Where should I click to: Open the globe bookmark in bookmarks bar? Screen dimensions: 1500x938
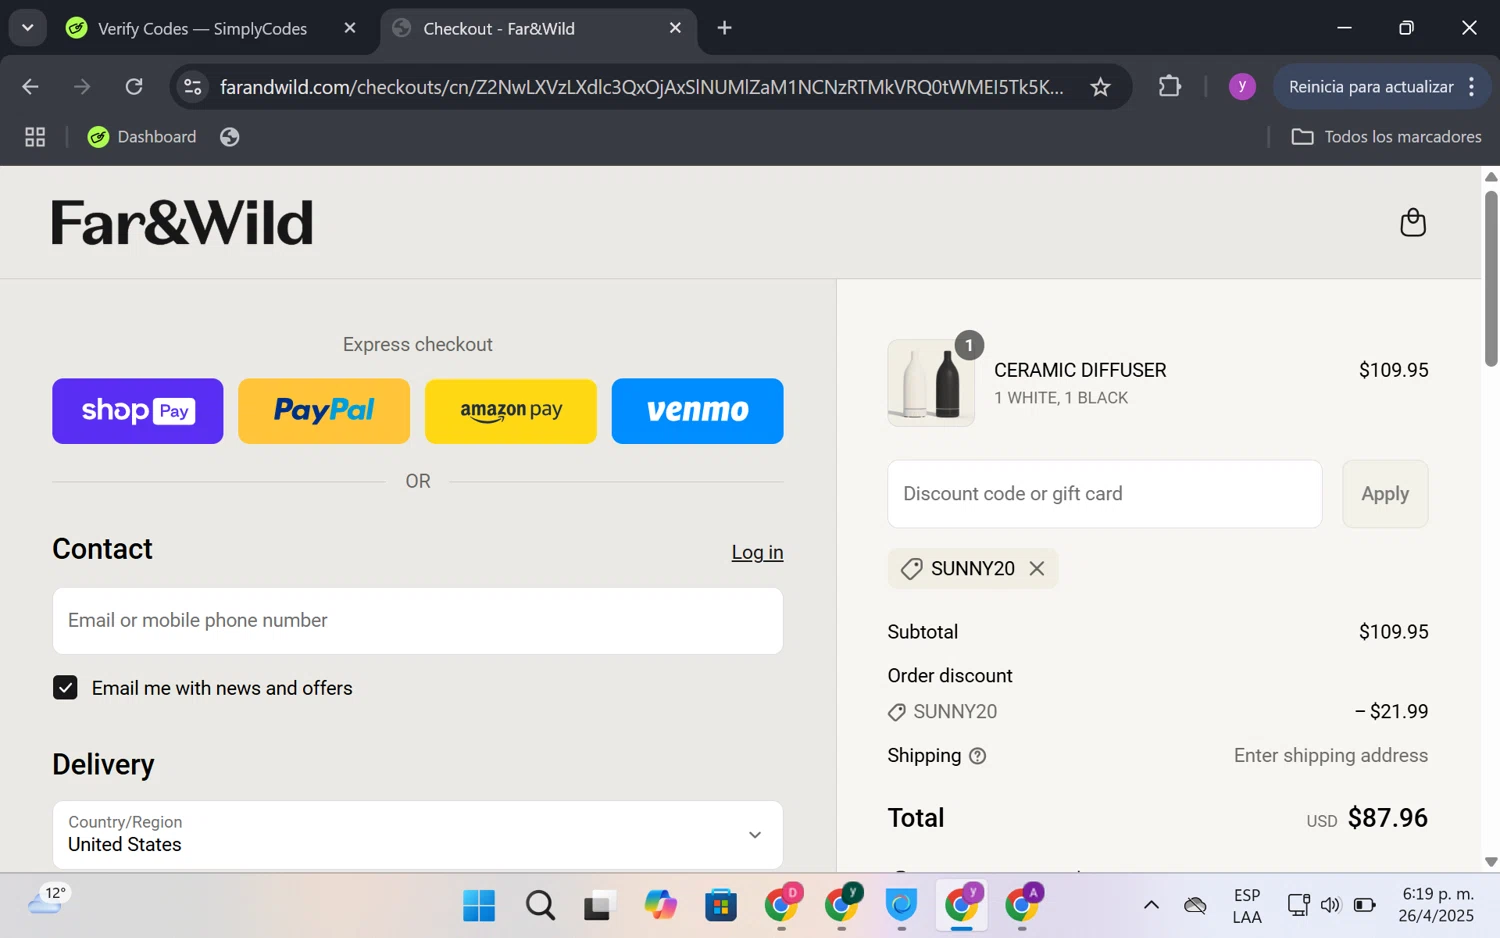tap(229, 137)
